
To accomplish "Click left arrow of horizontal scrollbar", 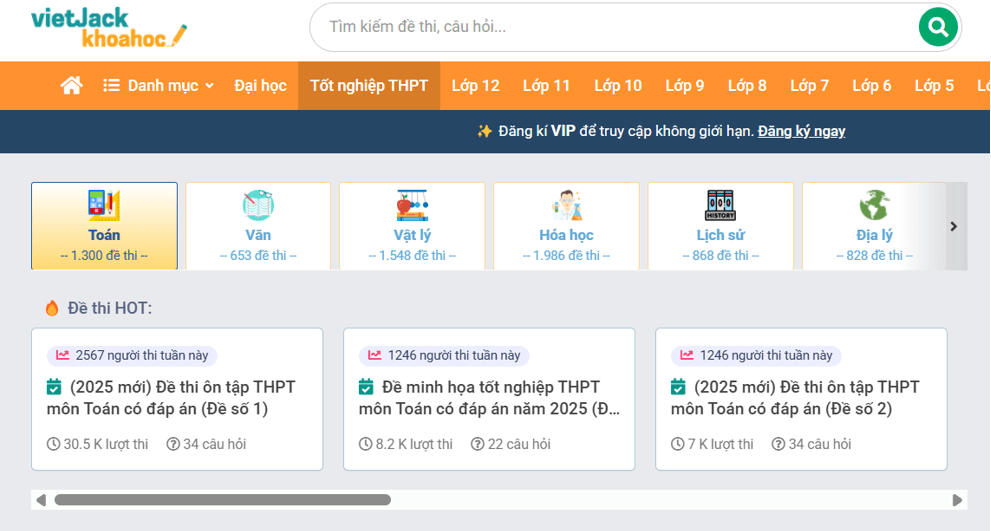I will pyautogui.click(x=41, y=500).
